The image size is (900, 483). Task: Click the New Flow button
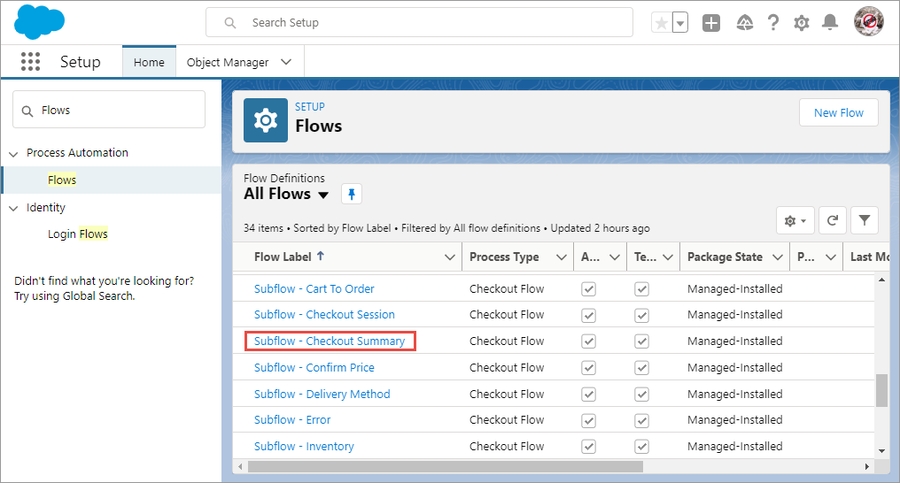[838, 113]
